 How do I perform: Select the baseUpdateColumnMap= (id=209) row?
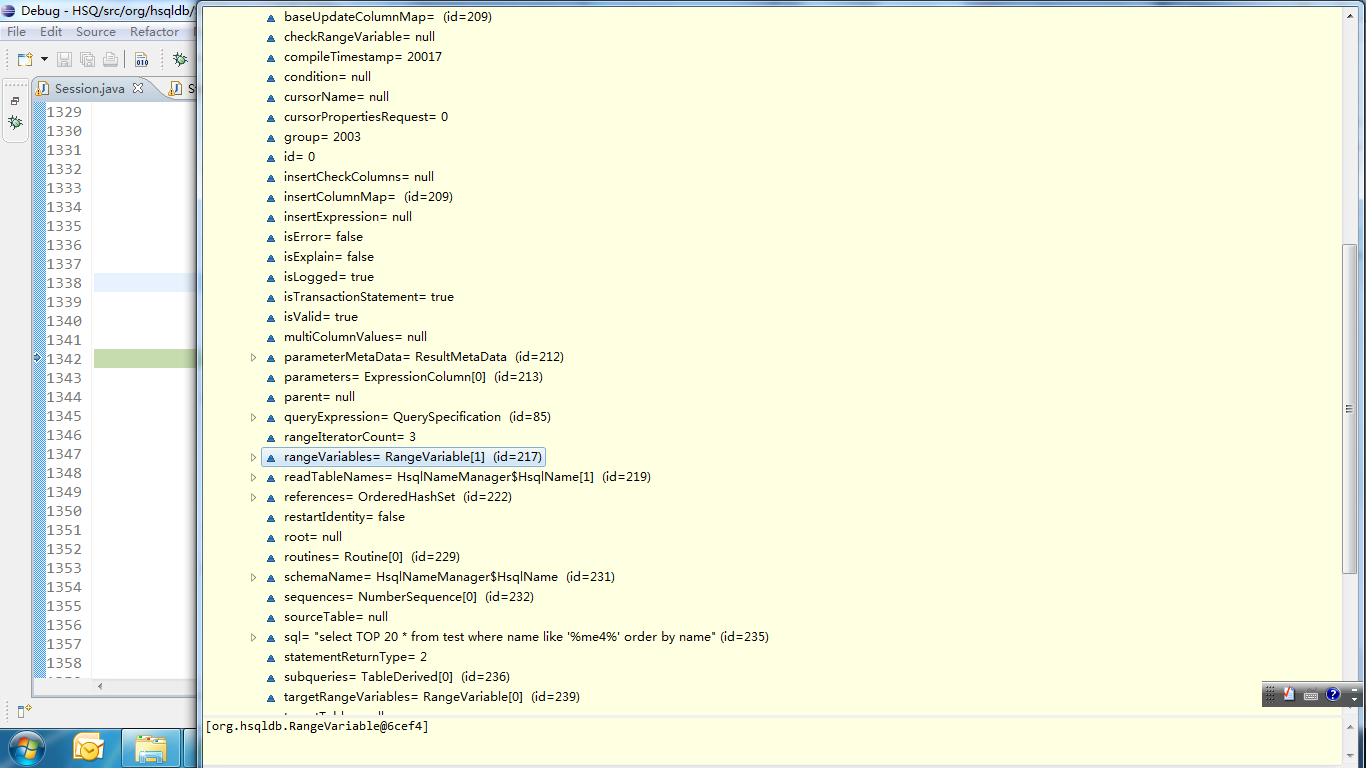[x=378, y=17]
